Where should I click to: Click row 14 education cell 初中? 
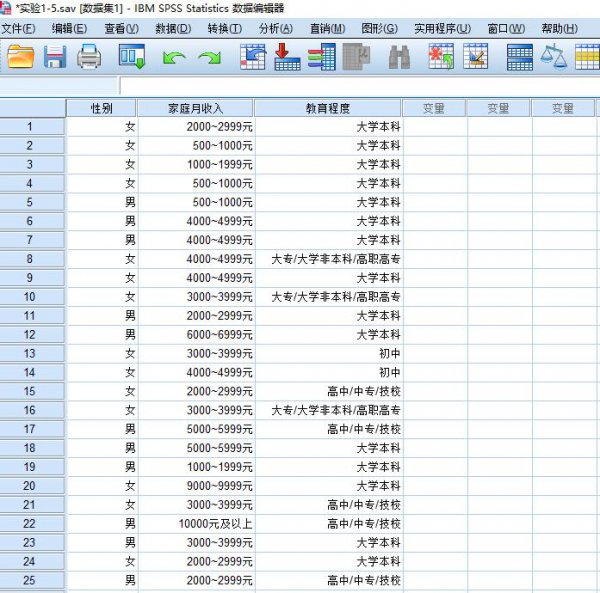pos(329,373)
